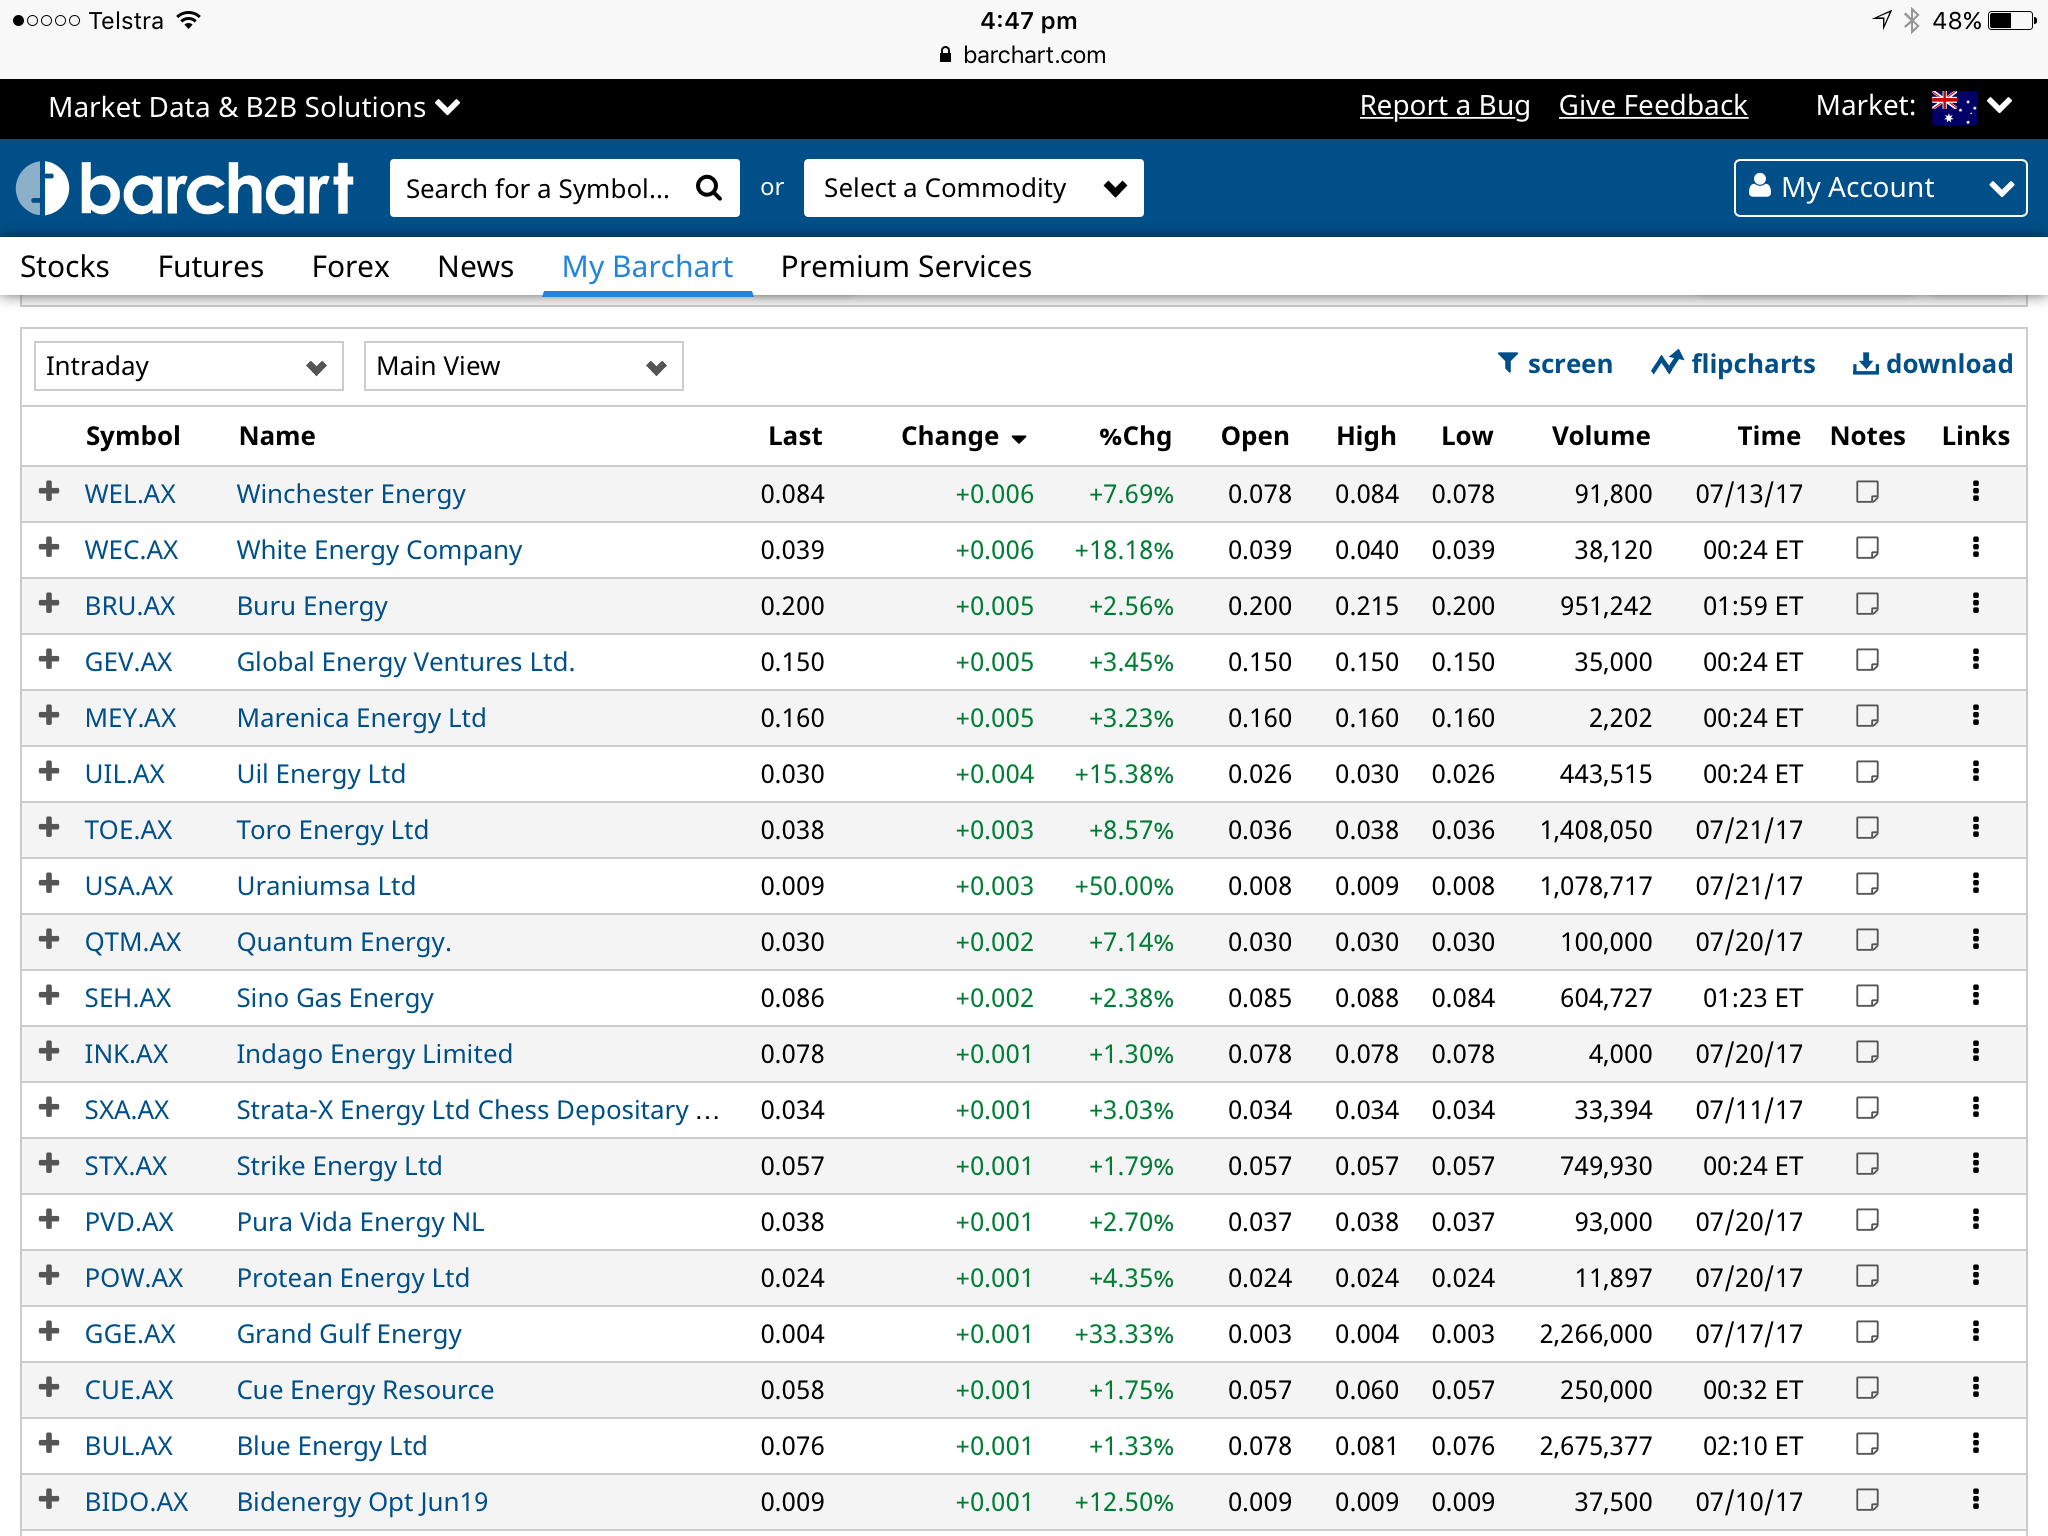Open links menu dots for BUL.AX
The width and height of the screenshot is (2048, 1536).
pyautogui.click(x=1976, y=1443)
